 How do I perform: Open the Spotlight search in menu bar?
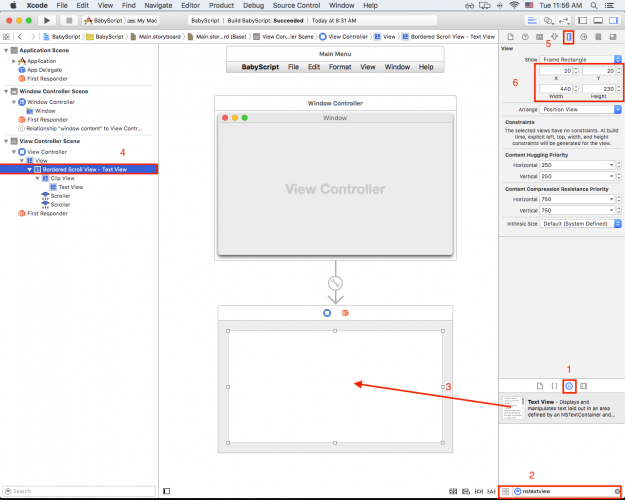(x=594, y=6)
